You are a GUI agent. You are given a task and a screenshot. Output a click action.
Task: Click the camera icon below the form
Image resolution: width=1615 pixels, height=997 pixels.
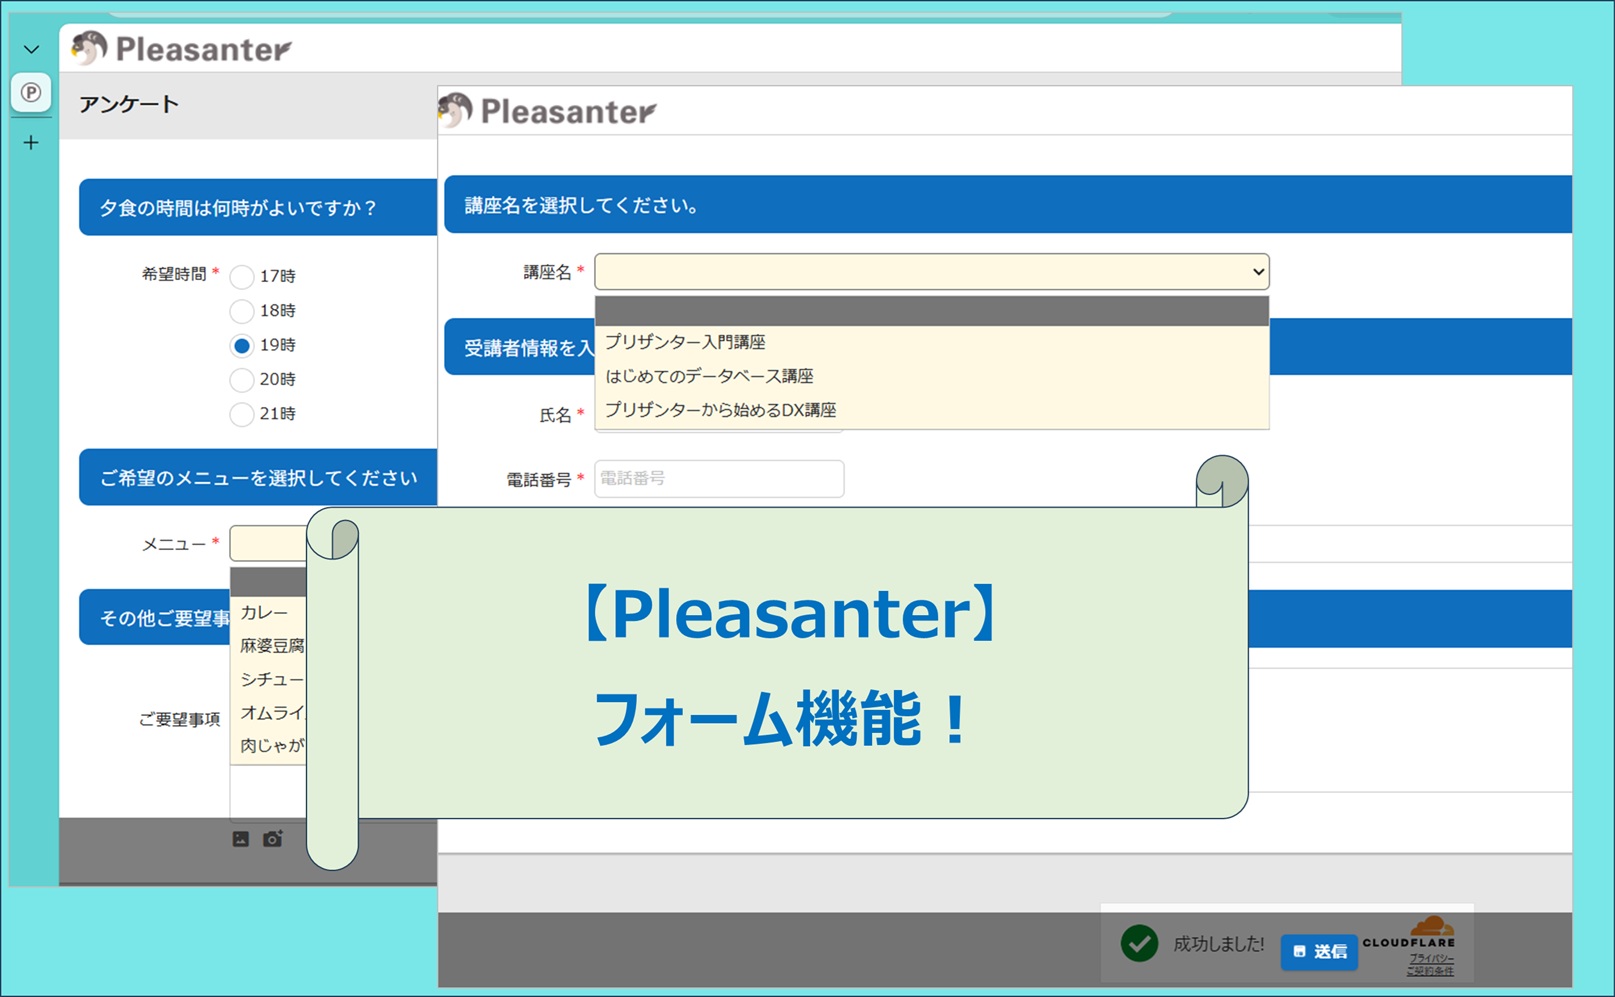pyautogui.click(x=272, y=839)
